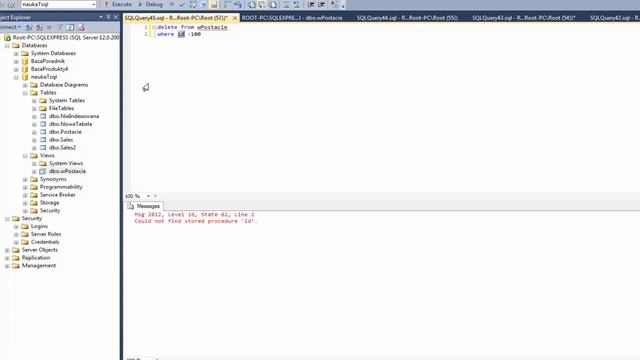
Task: Click the Cancel Executing Query icon
Action: [x=171, y=4]
